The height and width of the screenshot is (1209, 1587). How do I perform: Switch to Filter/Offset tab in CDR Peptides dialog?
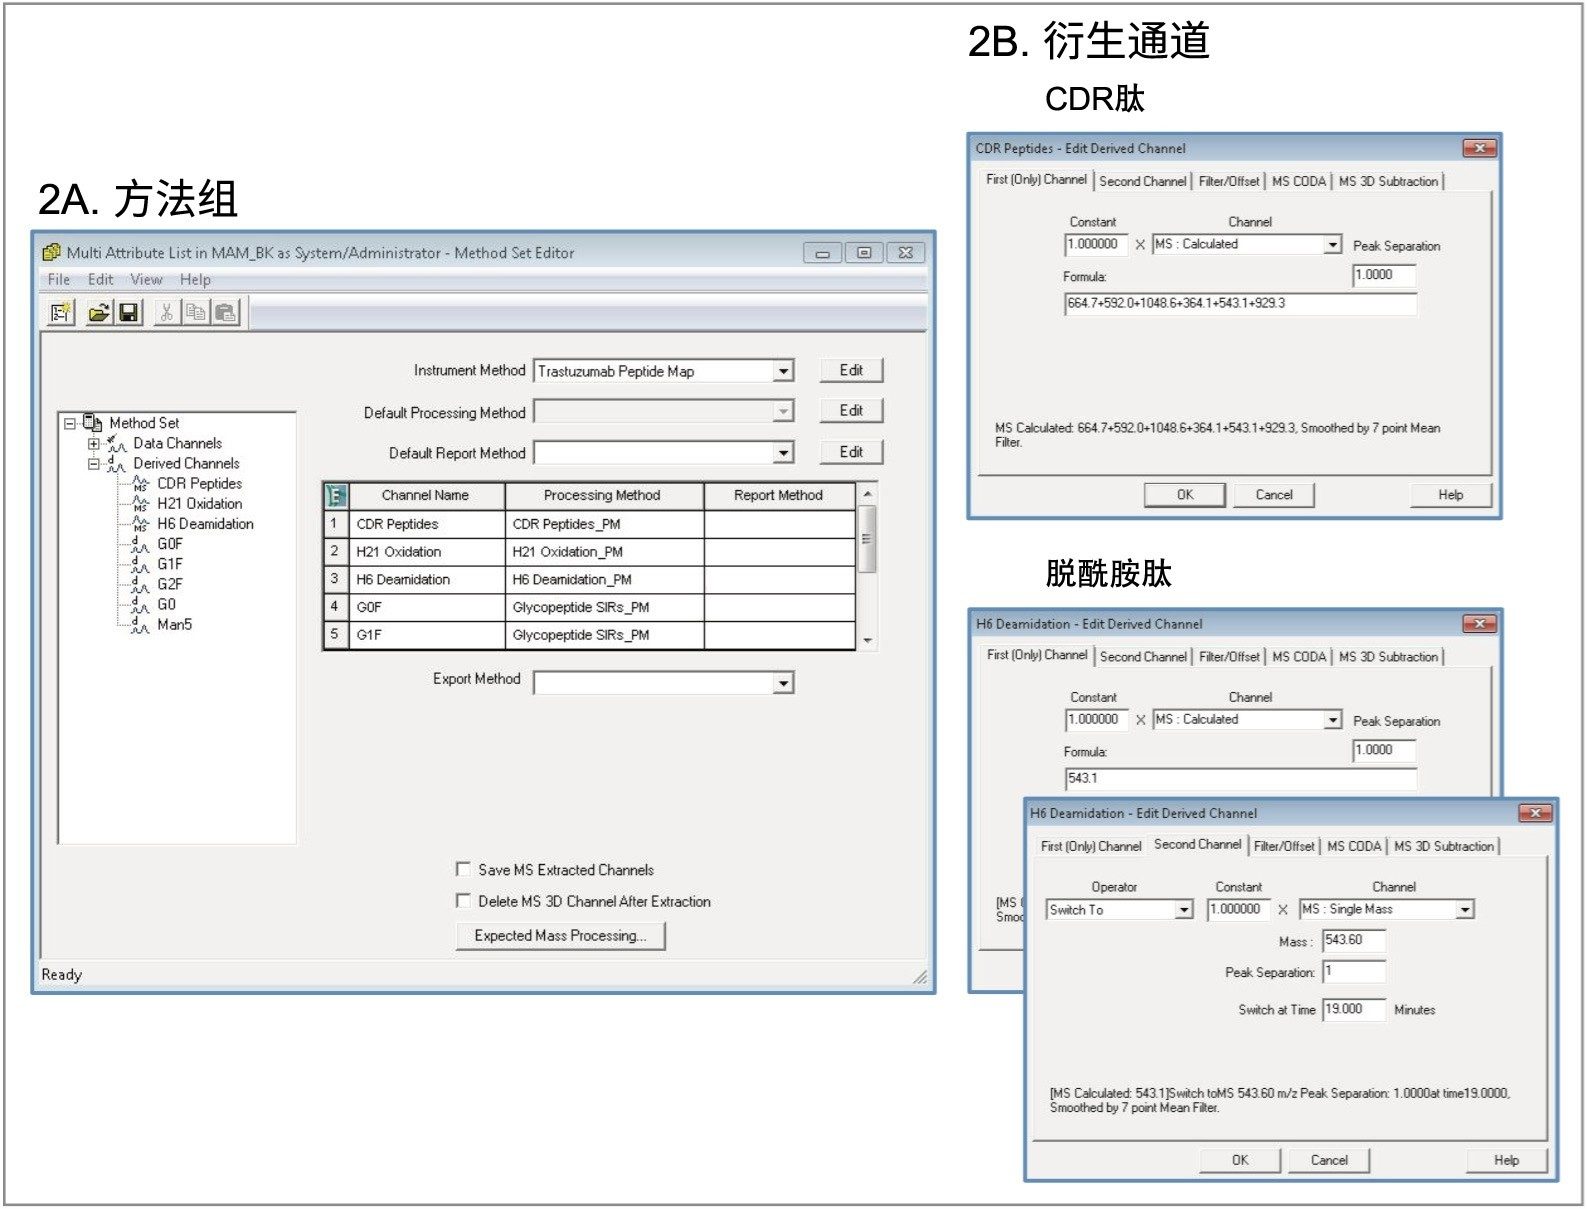(1229, 181)
